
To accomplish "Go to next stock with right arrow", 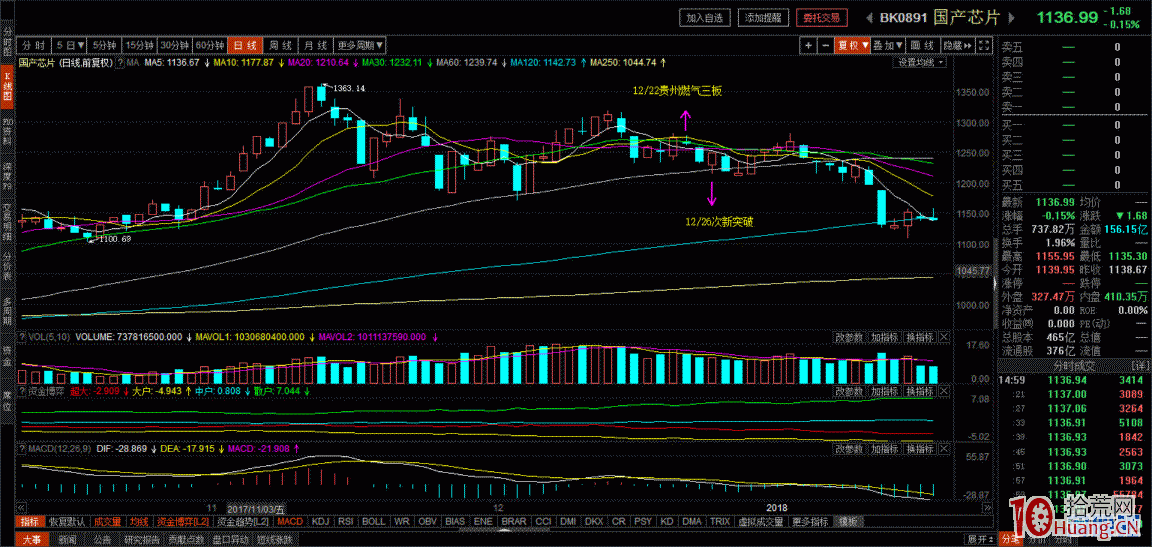I will pos(1010,18).
